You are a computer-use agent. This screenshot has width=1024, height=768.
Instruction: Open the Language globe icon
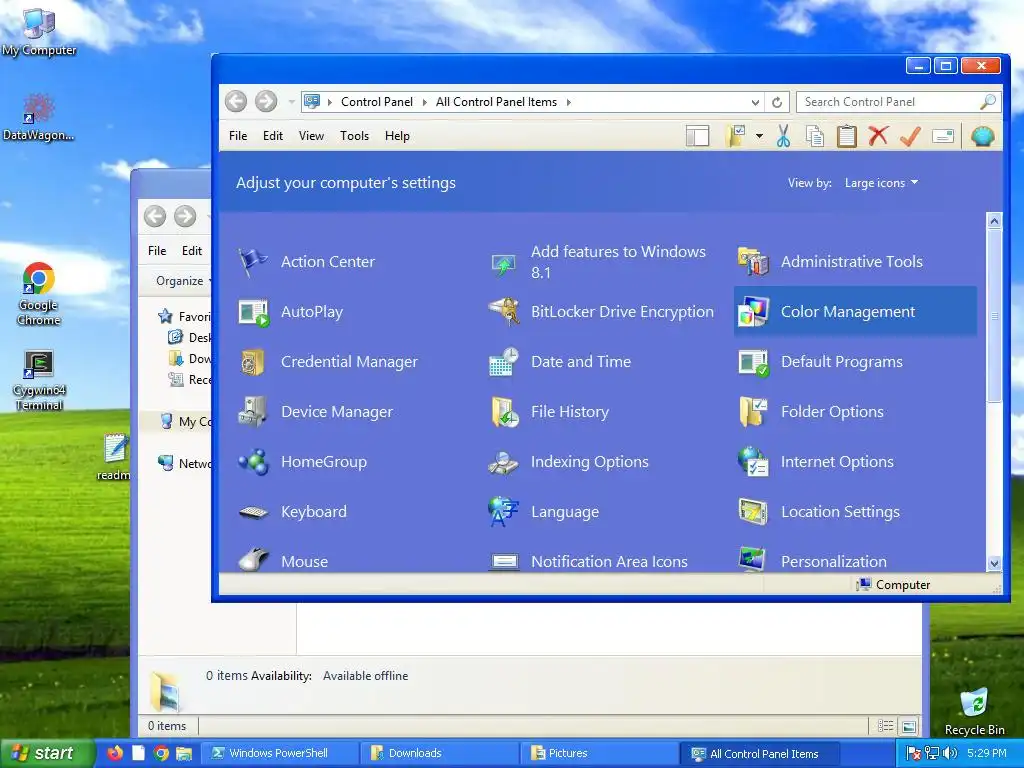pos(503,512)
